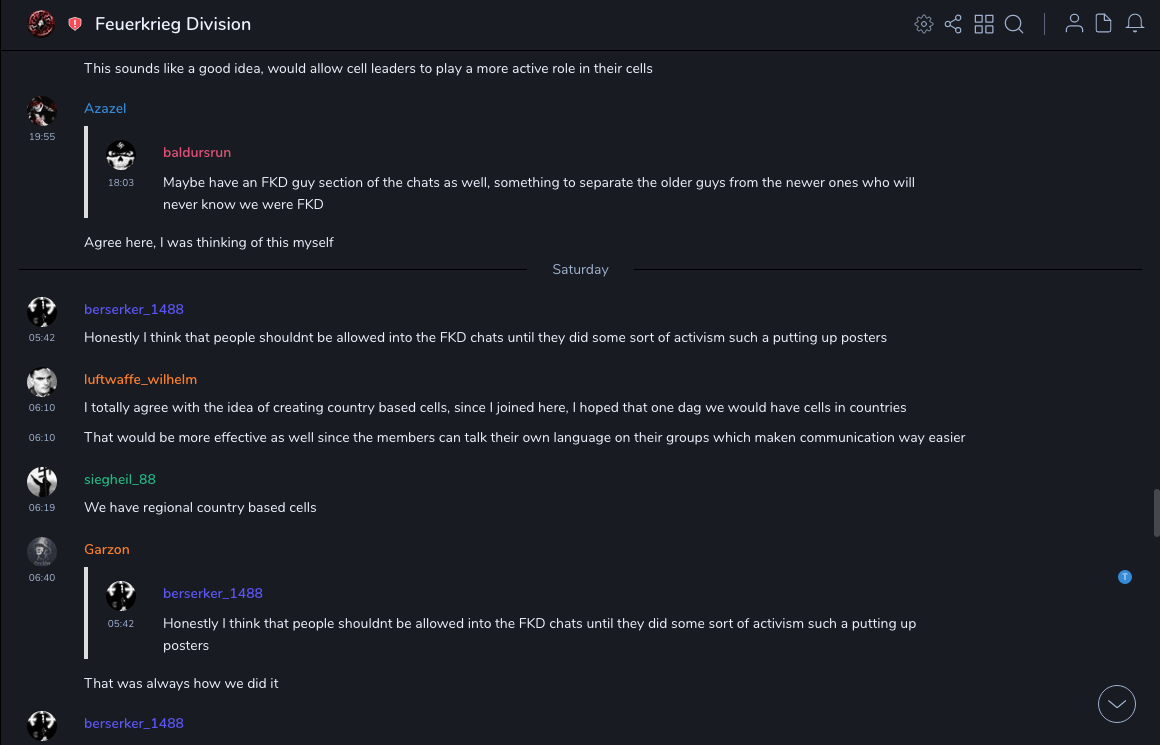
Task: Click the red shield warning badge
Action: [x=75, y=24]
